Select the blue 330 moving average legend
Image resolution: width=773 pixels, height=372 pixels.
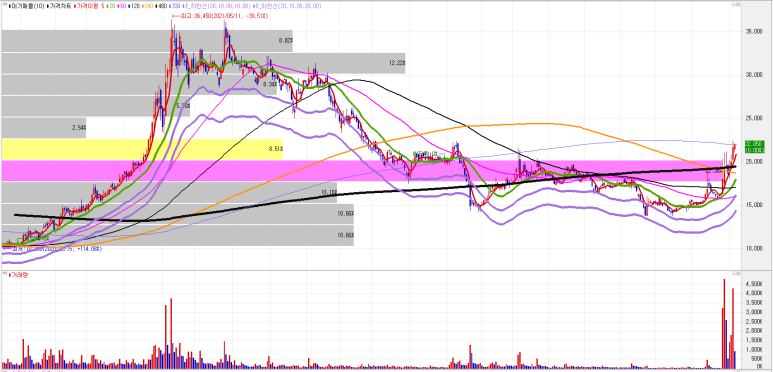(176, 6)
